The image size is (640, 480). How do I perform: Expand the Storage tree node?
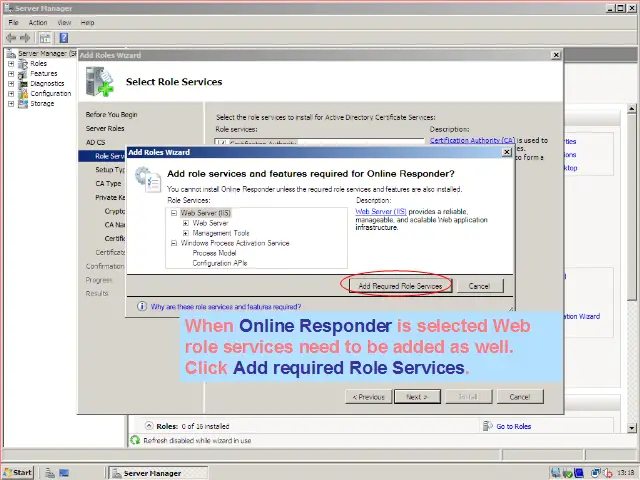pyautogui.click(x=11, y=104)
